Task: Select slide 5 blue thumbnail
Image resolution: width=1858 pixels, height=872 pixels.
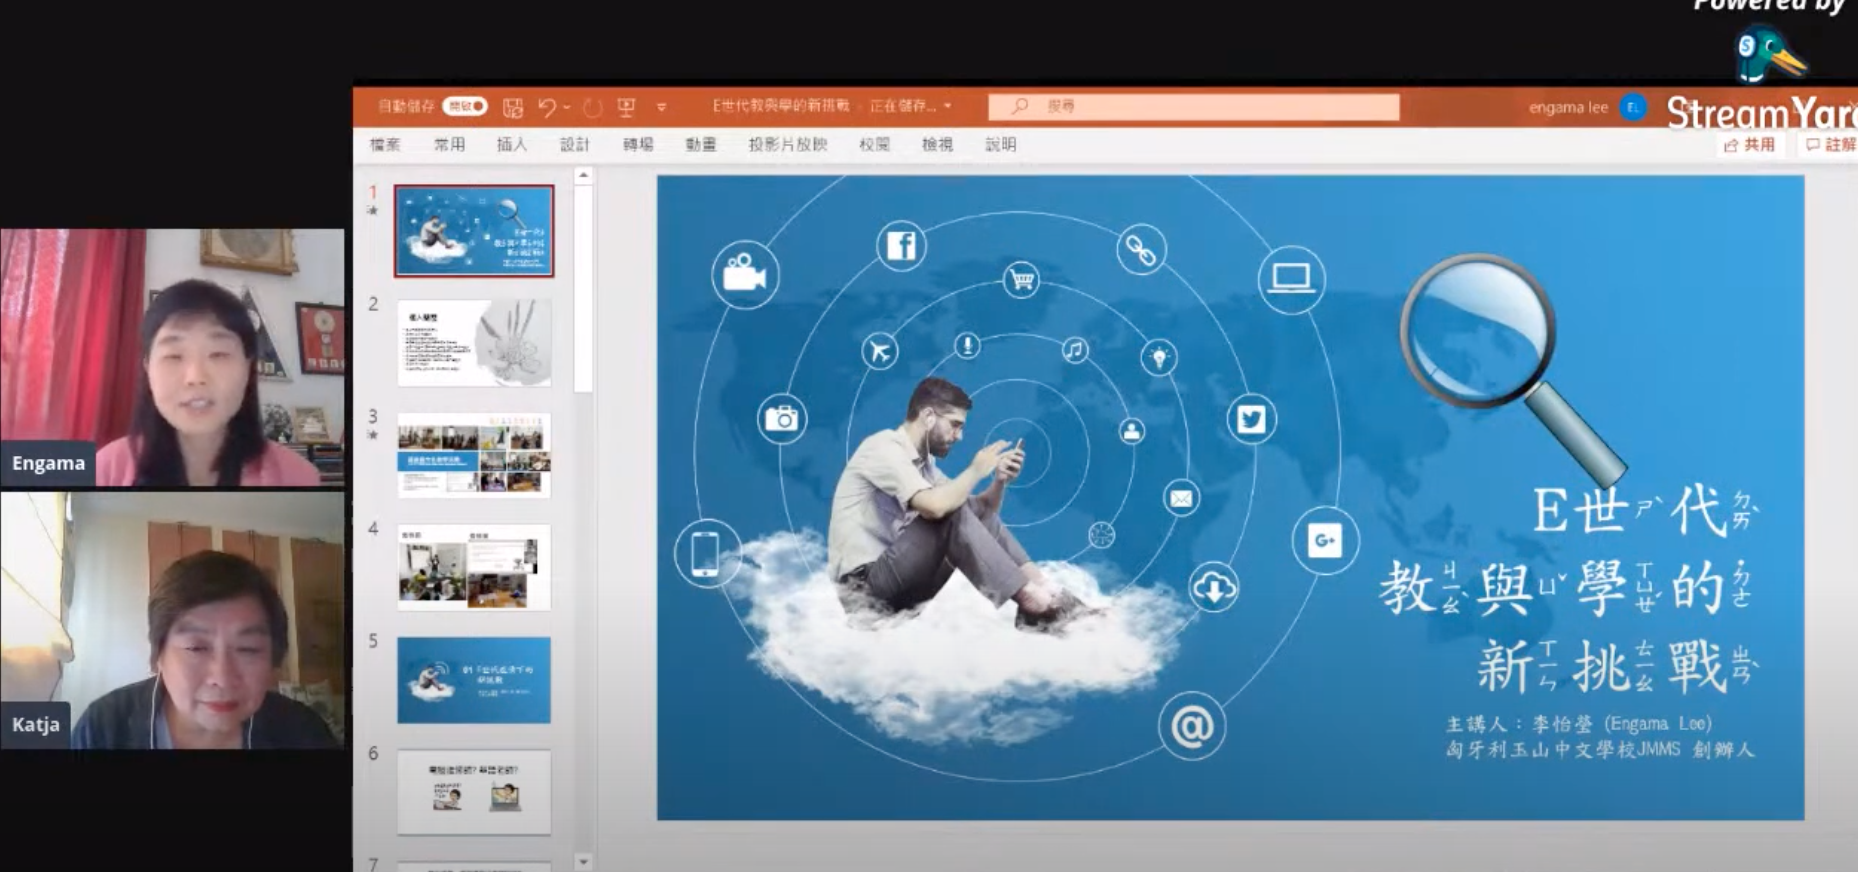Action: (x=474, y=680)
